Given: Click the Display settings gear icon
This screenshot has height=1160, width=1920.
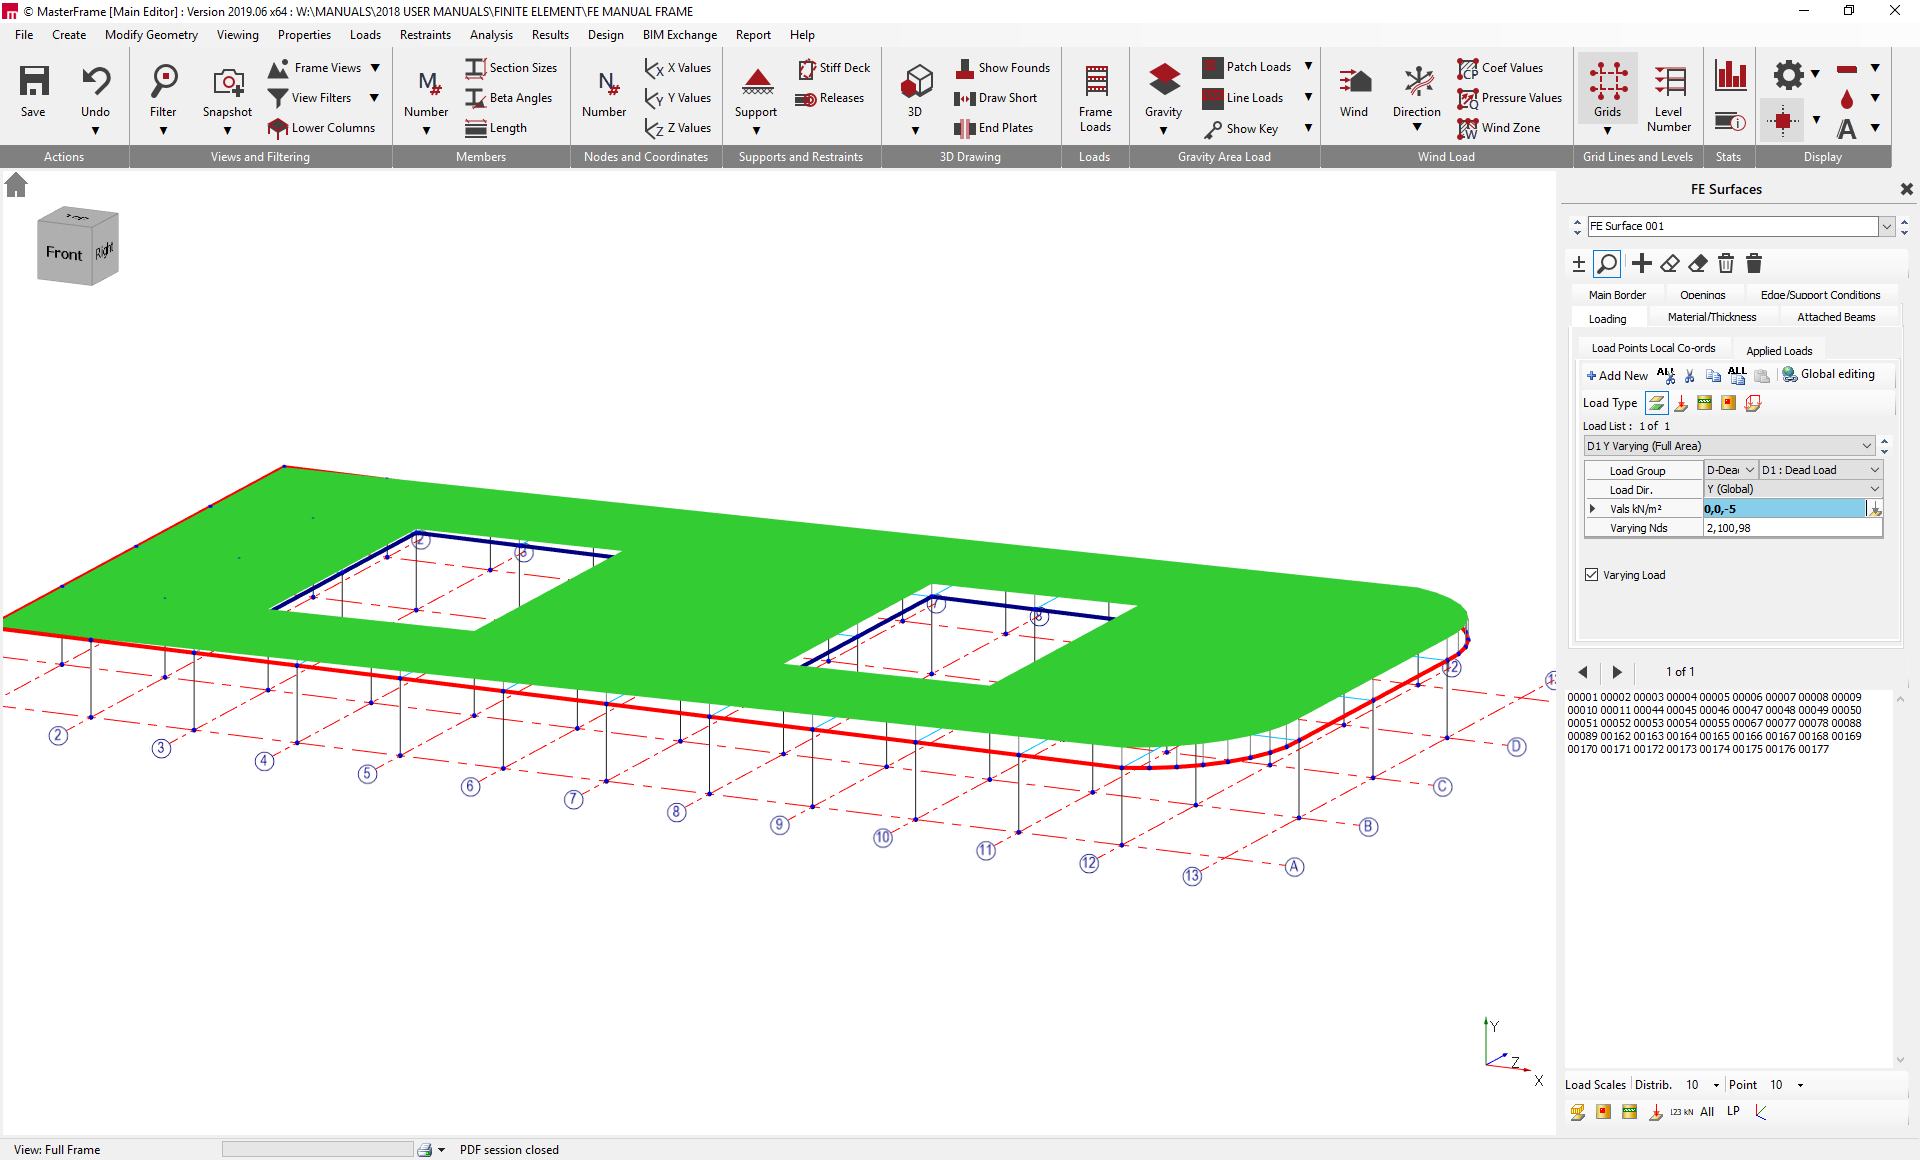Looking at the screenshot, I should pos(1788,75).
